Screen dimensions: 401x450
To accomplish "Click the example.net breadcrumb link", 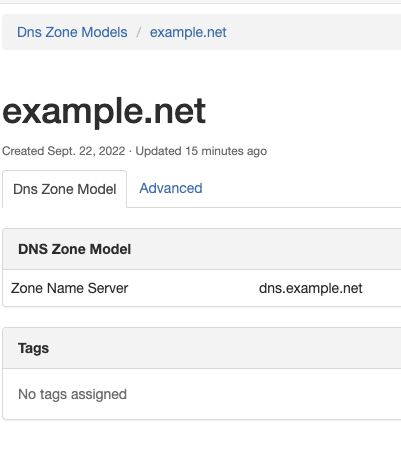I will (188, 32).
